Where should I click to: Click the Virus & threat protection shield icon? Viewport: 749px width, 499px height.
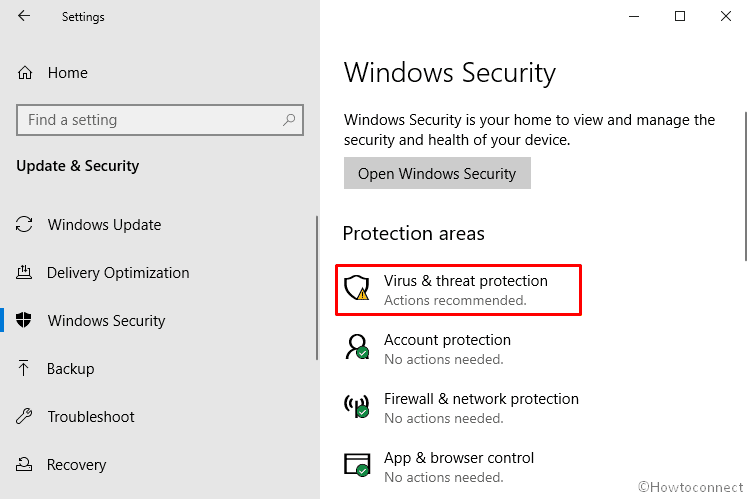(x=357, y=289)
